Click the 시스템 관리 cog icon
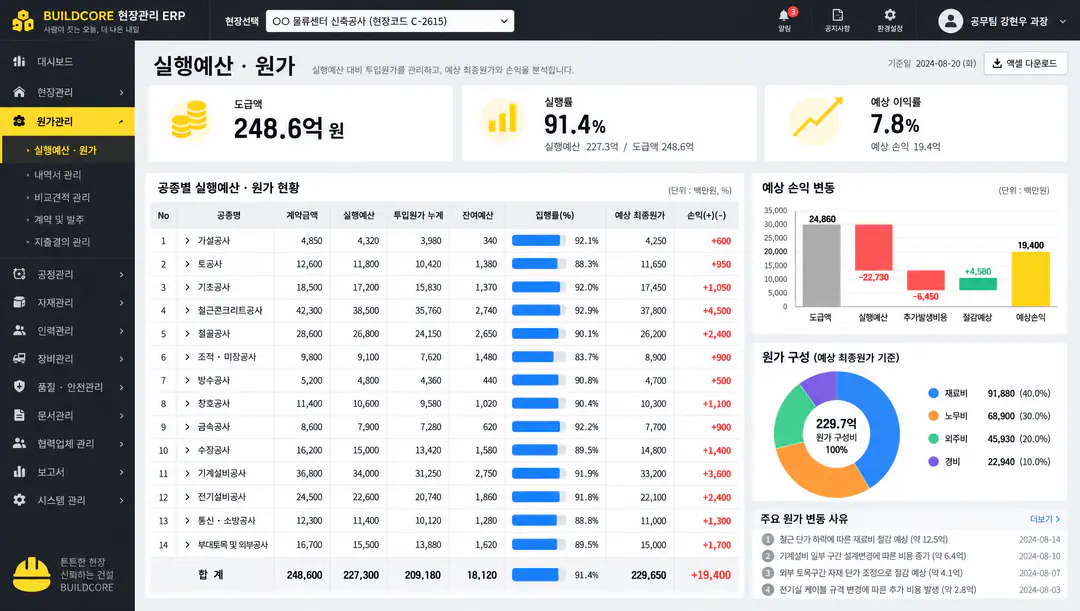Image resolution: width=1080 pixels, height=611 pixels. tap(19, 500)
